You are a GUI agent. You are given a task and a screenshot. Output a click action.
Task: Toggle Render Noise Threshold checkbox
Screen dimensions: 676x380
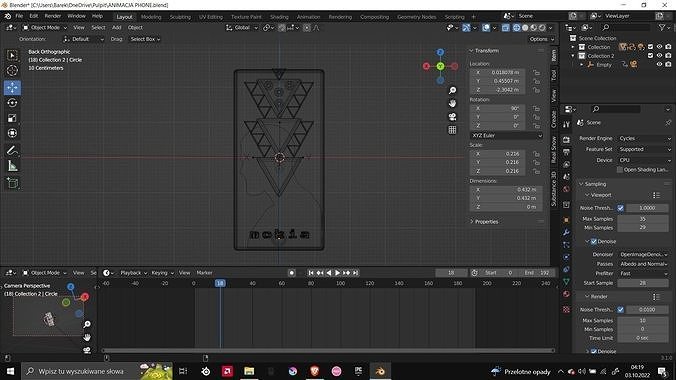[620, 309]
